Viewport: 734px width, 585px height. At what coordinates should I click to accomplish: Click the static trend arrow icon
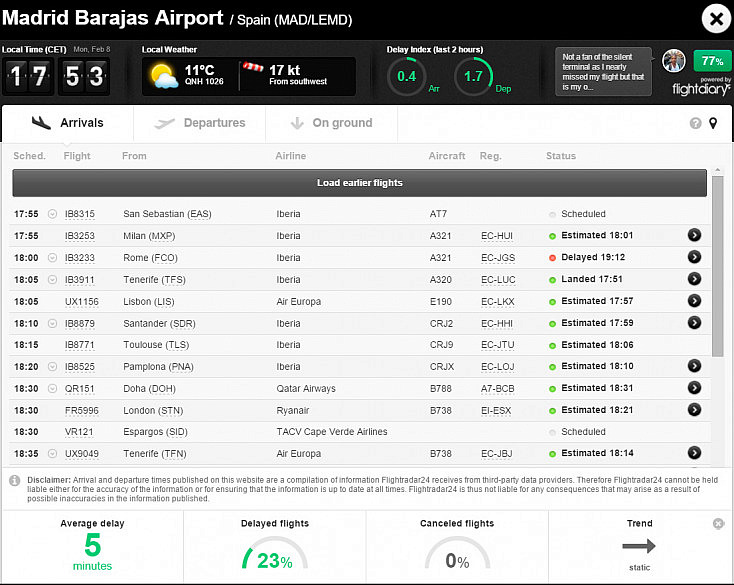pos(639,546)
